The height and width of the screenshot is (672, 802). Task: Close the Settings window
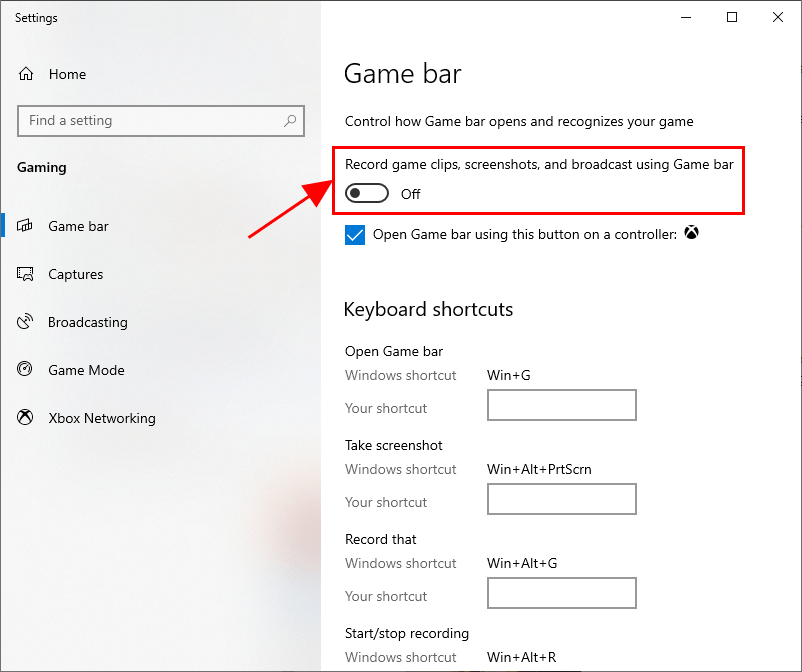tap(777, 17)
